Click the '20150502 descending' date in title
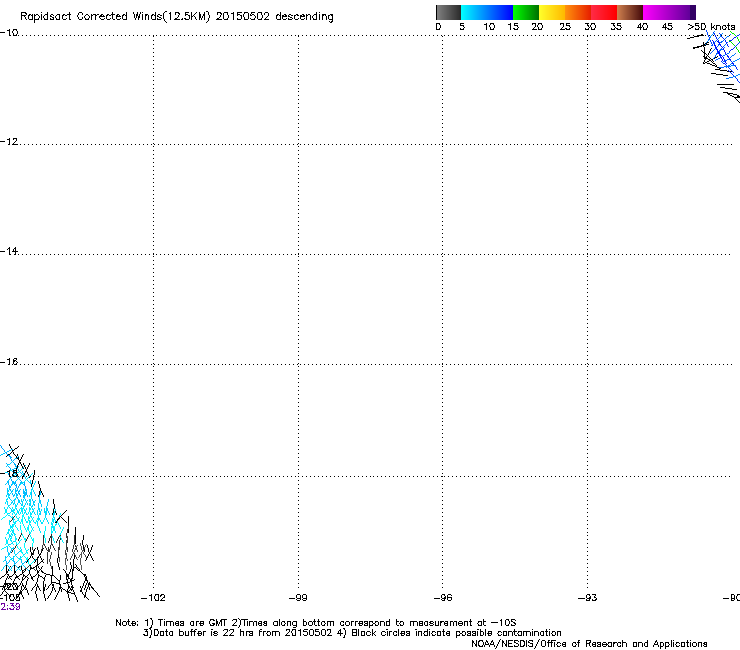 point(274,17)
